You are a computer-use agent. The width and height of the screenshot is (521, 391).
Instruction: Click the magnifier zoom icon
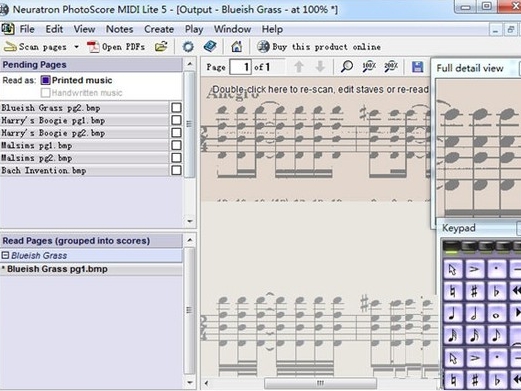pos(347,67)
